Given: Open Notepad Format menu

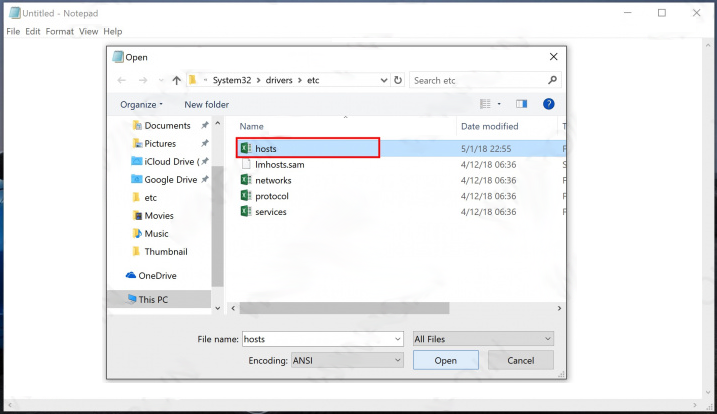Looking at the screenshot, I should (x=59, y=31).
